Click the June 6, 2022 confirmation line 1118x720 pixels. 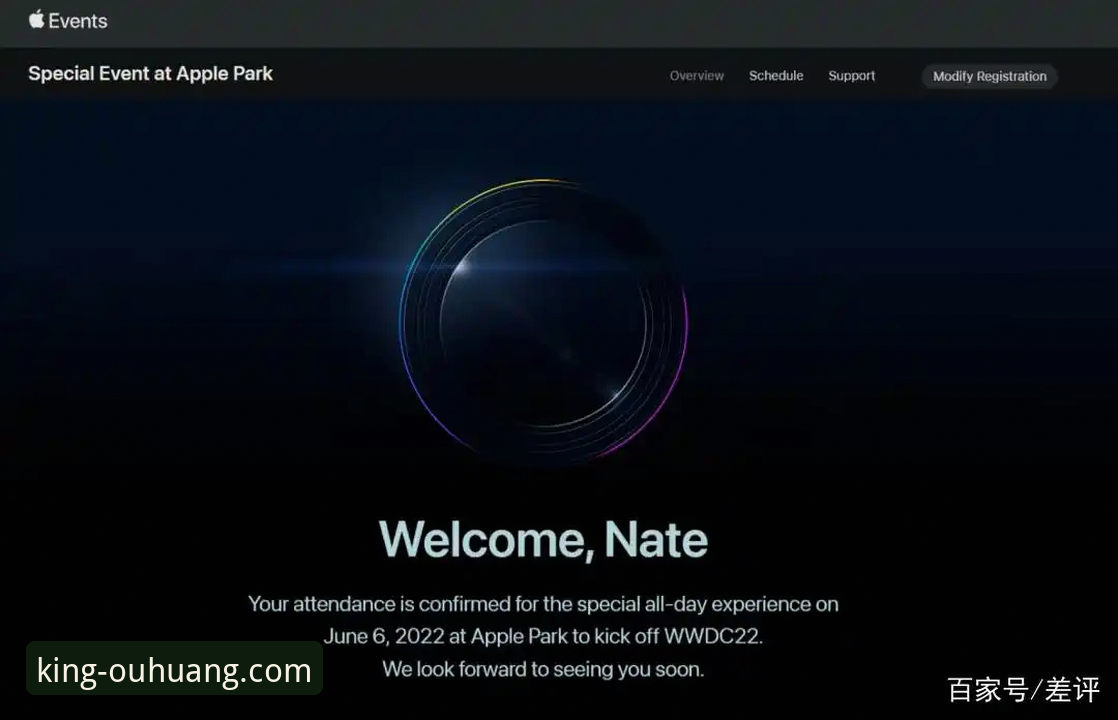point(543,636)
